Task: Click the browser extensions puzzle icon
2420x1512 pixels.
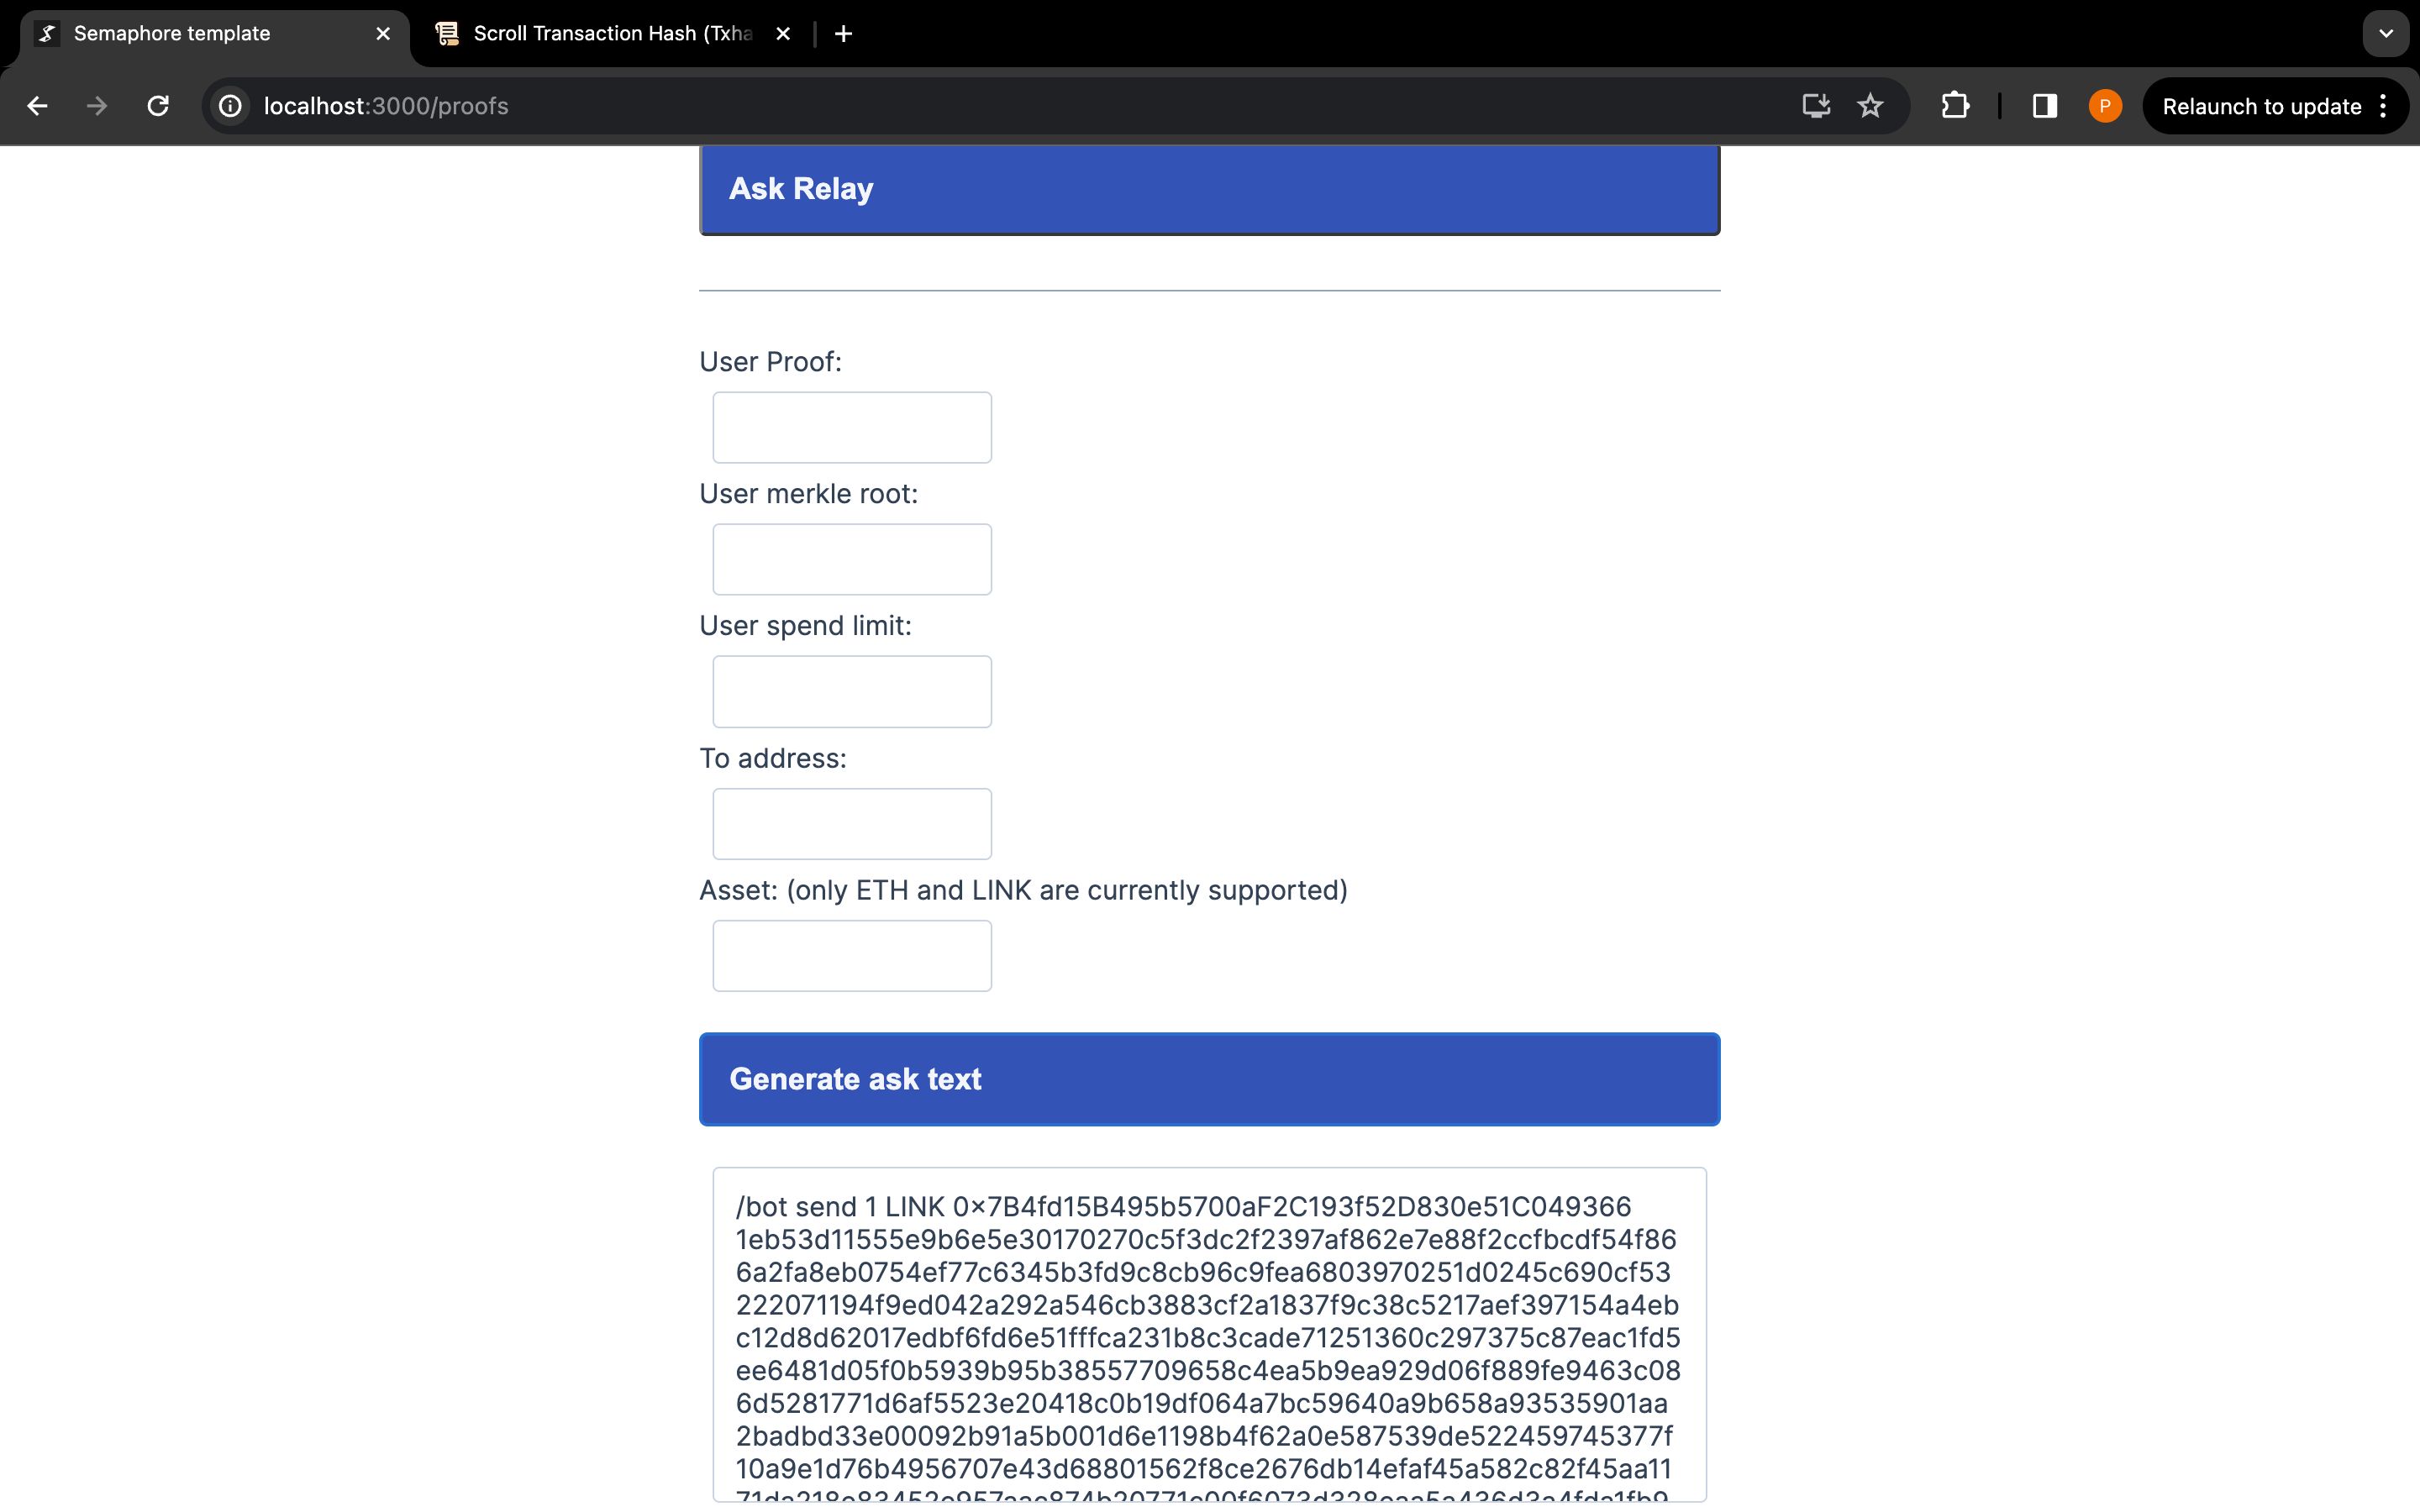Action: 1956,106
